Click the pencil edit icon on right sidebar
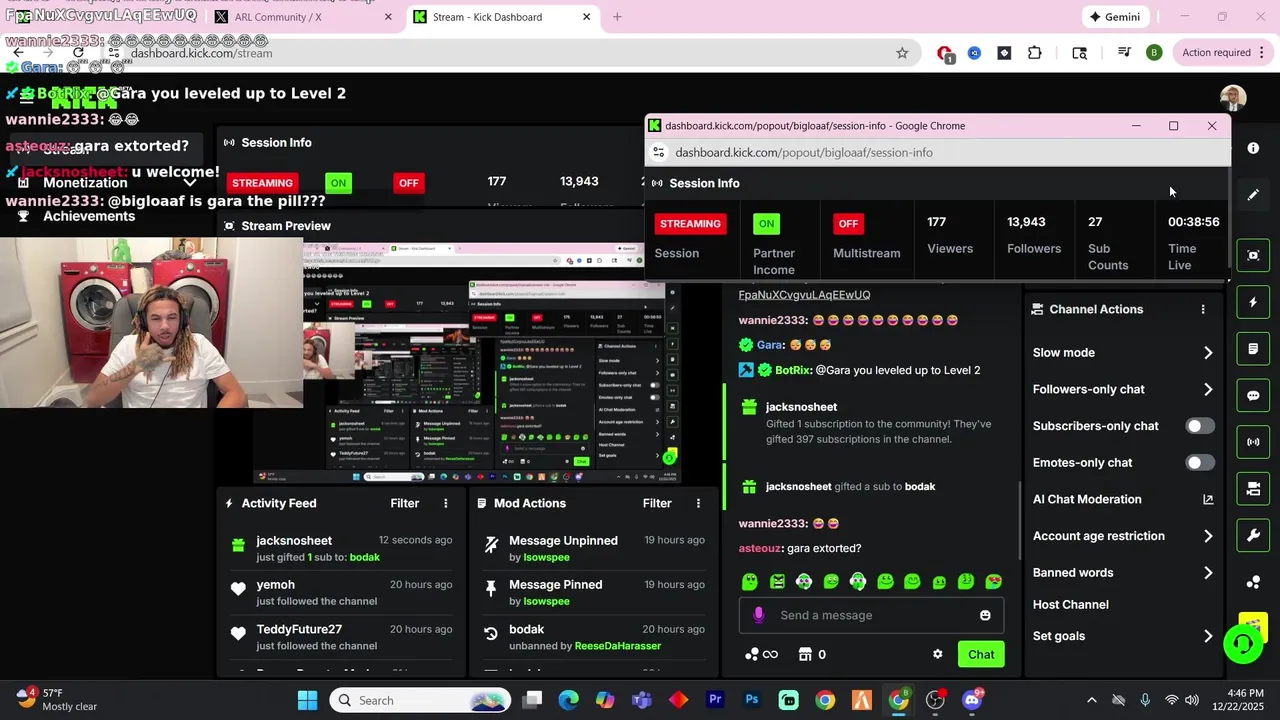This screenshot has width=1280, height=720. 1253,195
